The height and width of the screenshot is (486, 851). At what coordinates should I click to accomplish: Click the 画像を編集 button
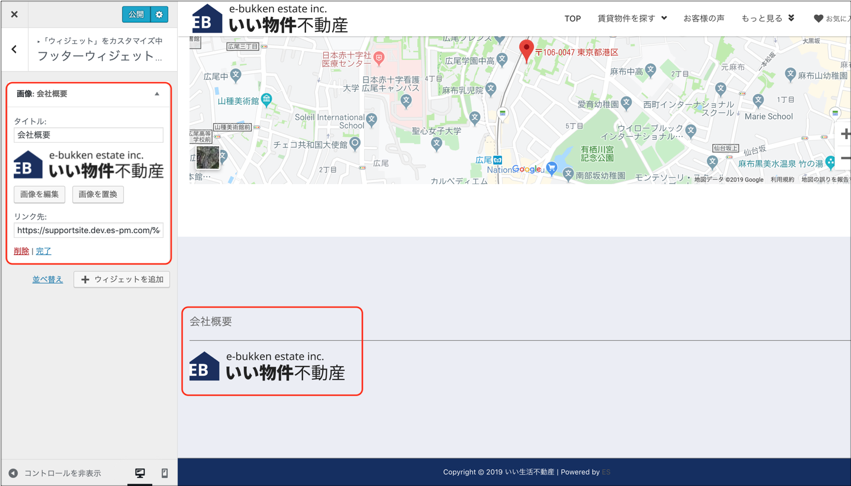(40, 194)
